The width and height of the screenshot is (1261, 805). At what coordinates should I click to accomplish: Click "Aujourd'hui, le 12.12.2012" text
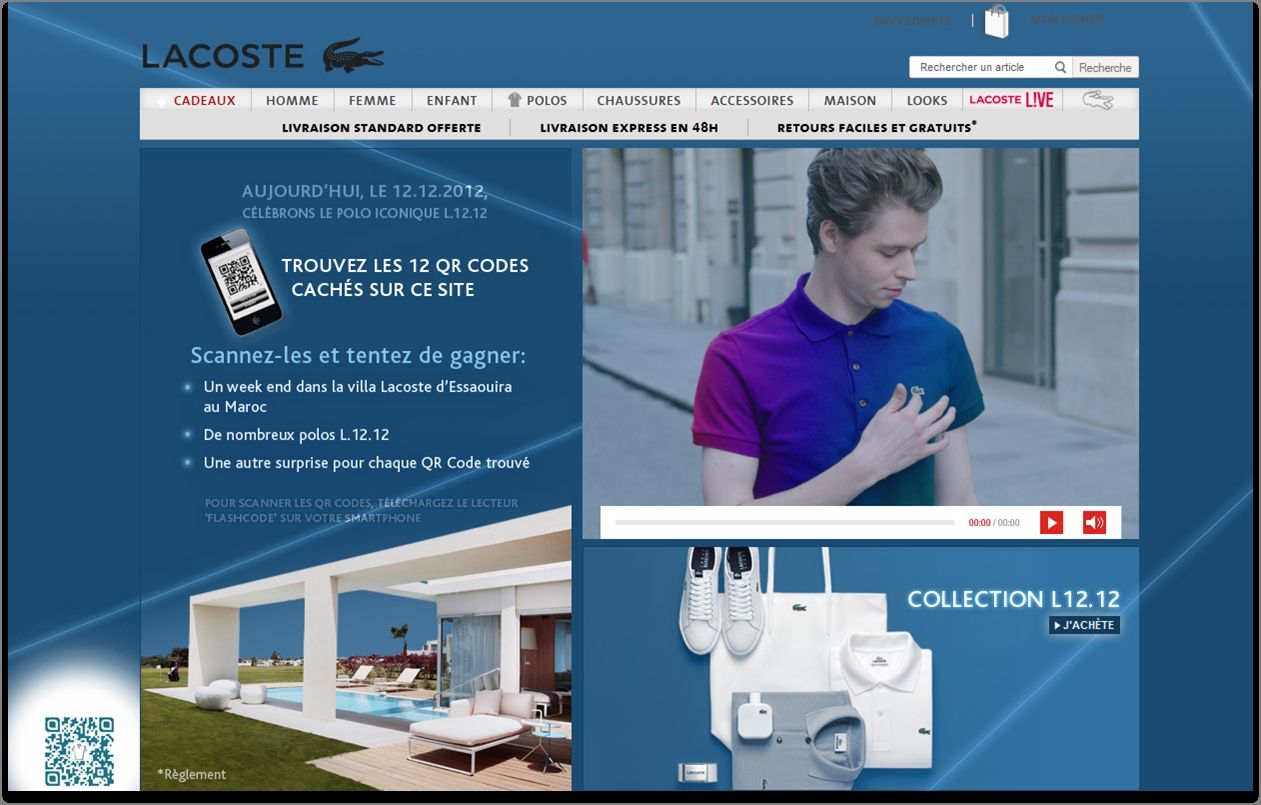(x=365, y=191)
